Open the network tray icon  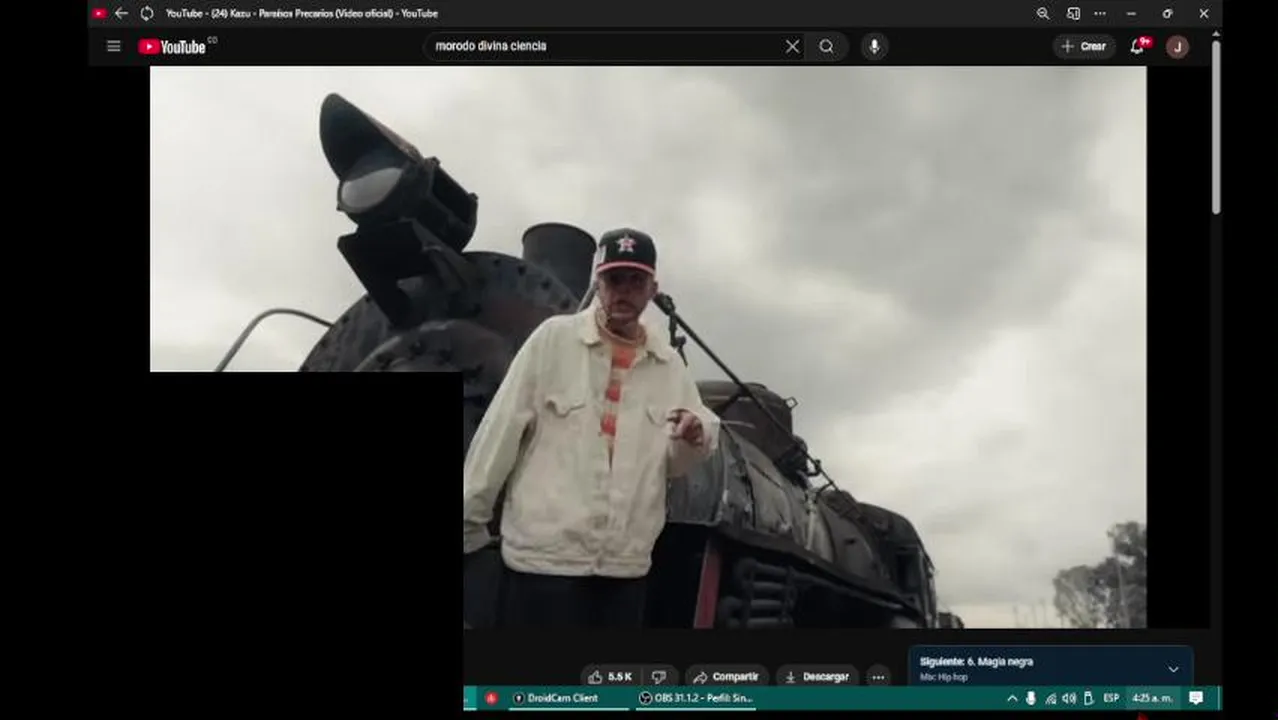1050,698
